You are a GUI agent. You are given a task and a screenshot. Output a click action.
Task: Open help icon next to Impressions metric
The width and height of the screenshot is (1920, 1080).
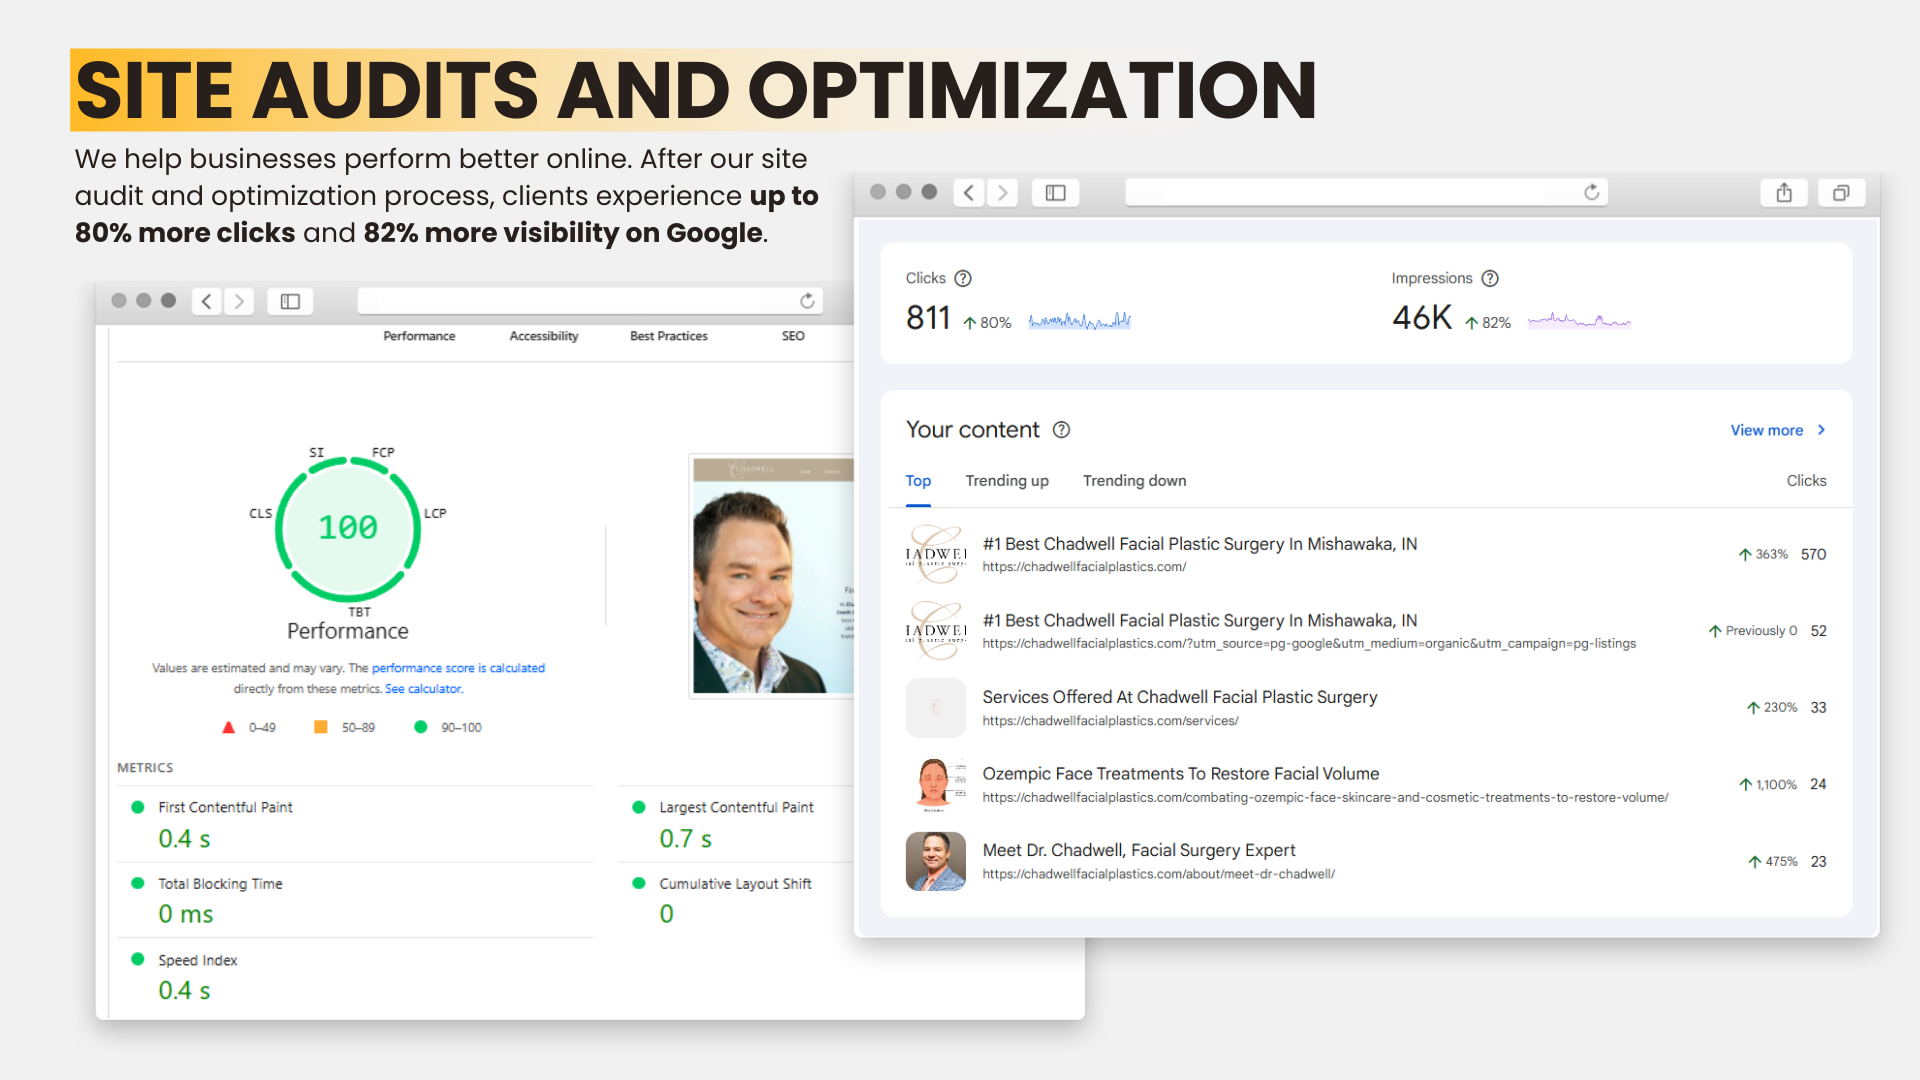click(x=1490, y=278)
